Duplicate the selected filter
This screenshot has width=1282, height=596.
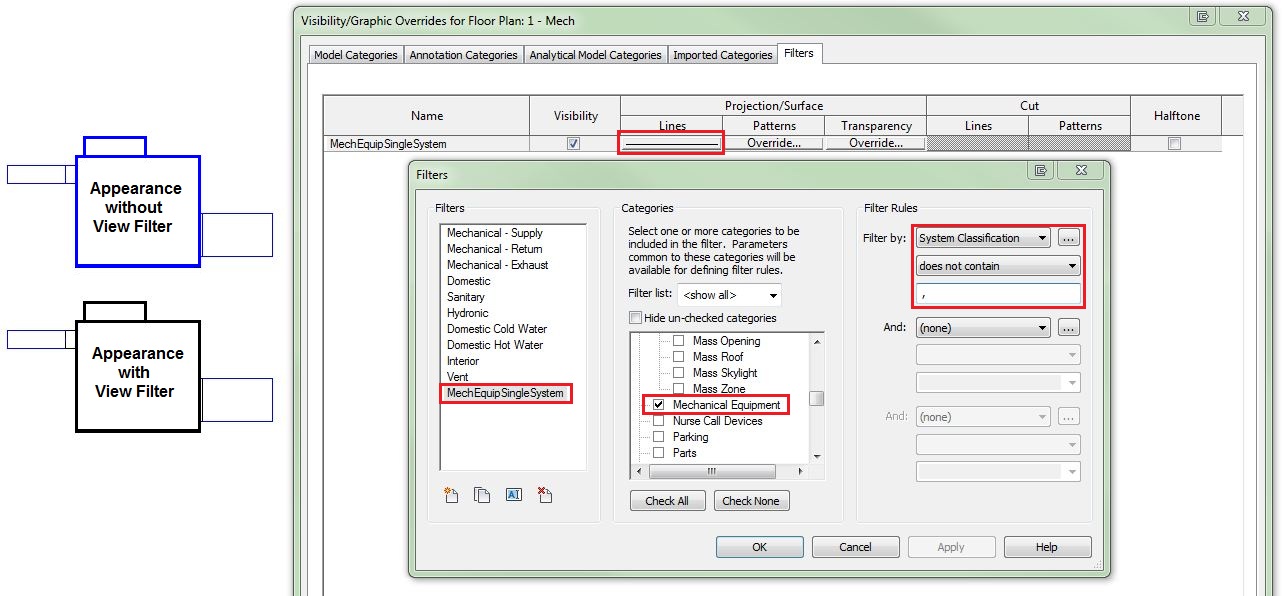pos(482,494)
